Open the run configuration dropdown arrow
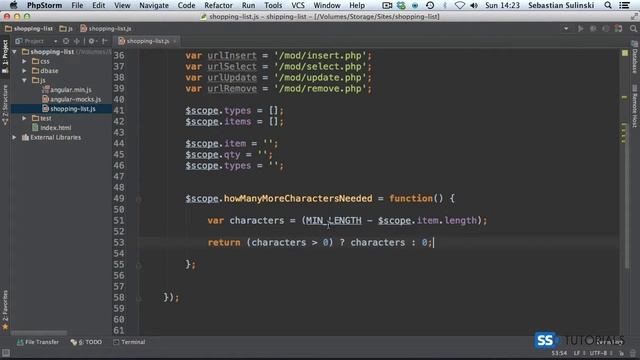The height and width of the screenshot is (360, 640). (x=566, y=29)
